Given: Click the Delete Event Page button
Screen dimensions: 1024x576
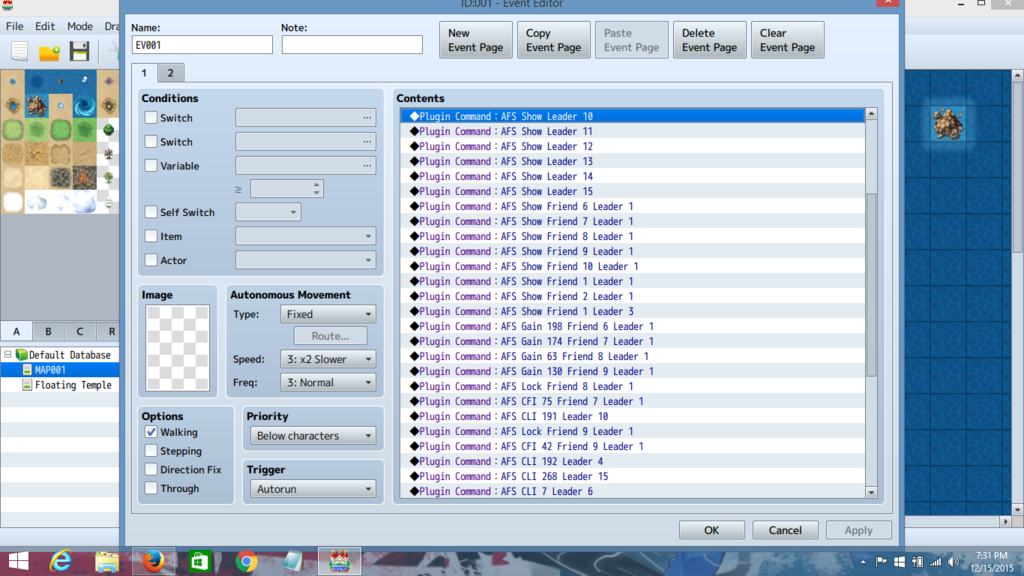Looking at the screenshot, I should coord(709,40).
